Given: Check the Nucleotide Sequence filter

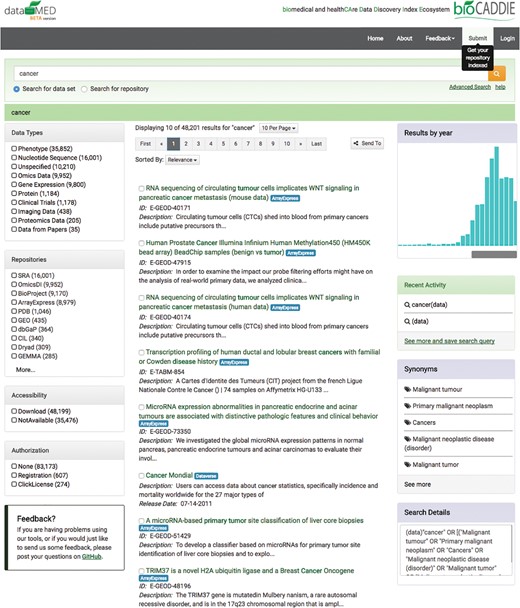Looking at the screenshot, I should click(14, 157).
